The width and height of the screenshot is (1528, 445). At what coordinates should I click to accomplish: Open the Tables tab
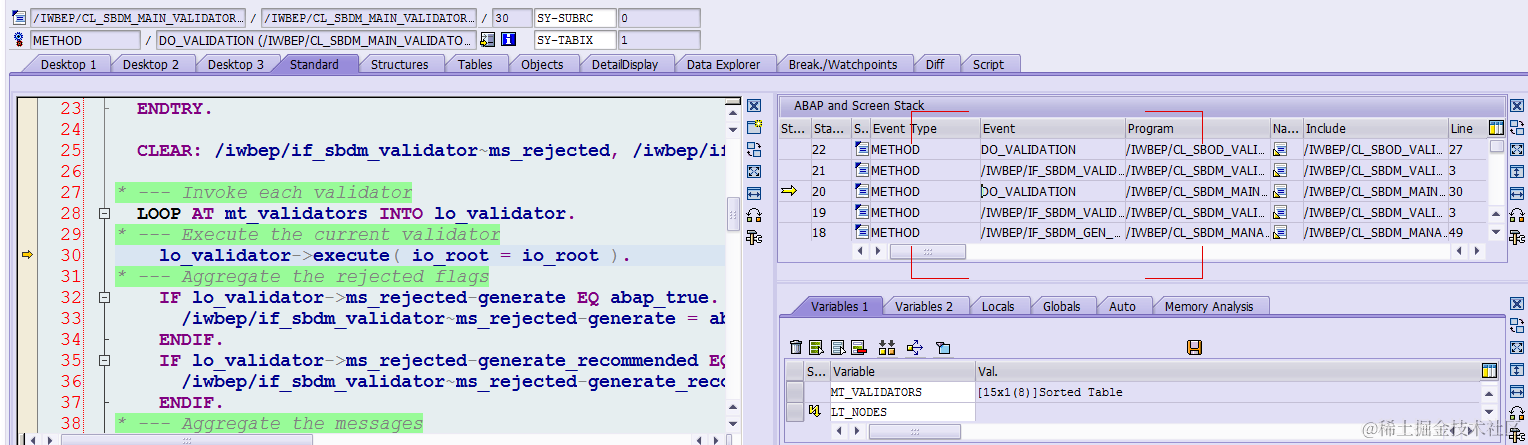click(x=475, y=64)
